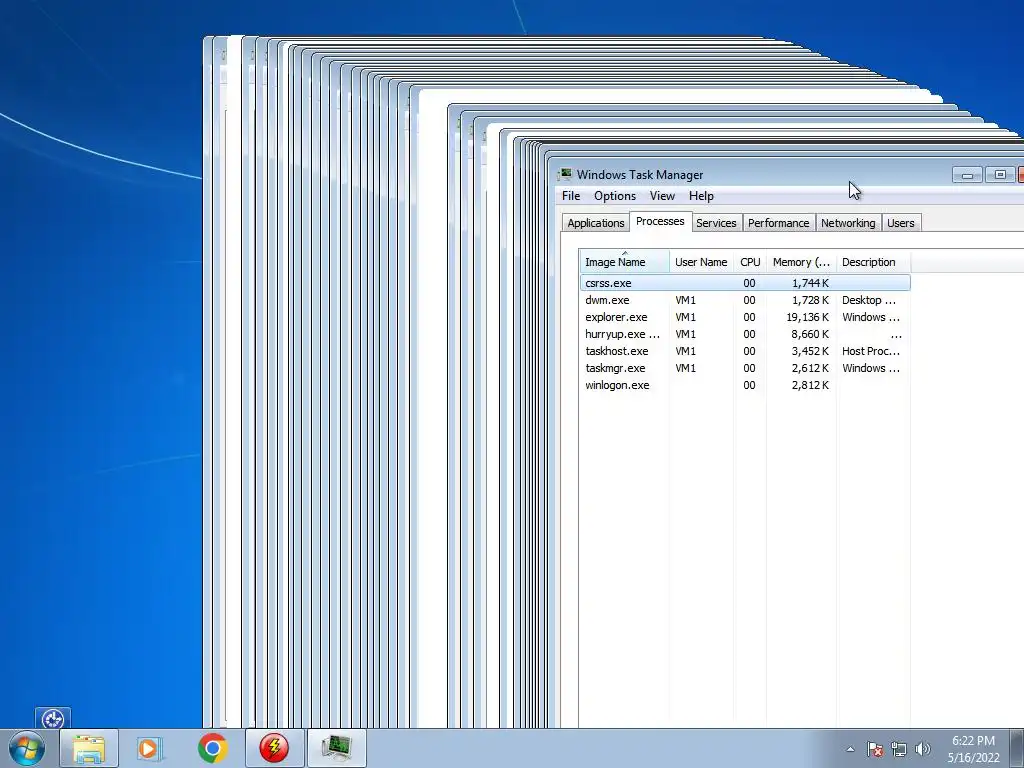Show hidden tray icons arrow
Viewport: 1024px width, 768px height.
[850, 749]
